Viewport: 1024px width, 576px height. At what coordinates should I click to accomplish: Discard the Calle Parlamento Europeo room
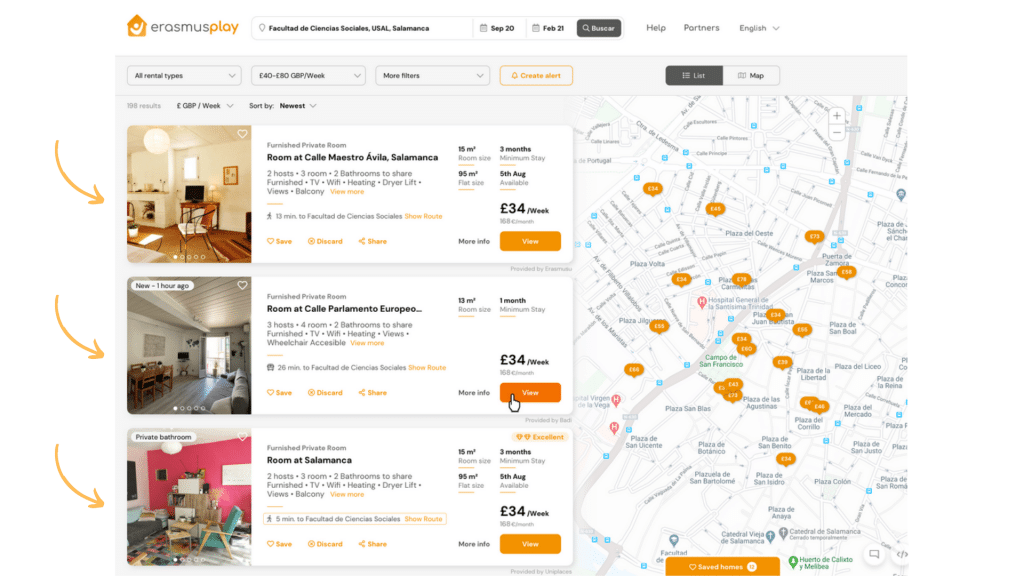pyautogui.click(x=325, y=393)
